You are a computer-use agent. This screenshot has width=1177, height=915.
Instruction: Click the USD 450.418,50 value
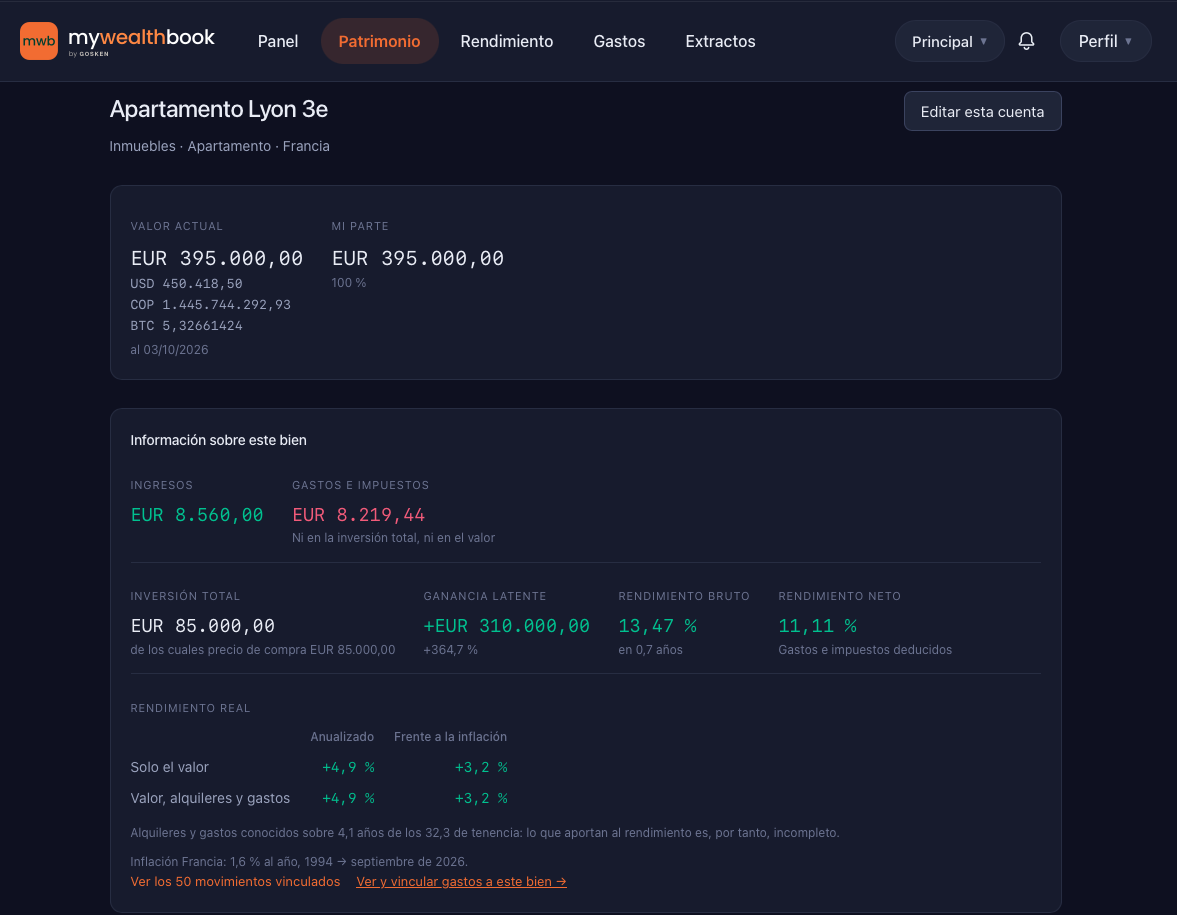click(x=186, y=284)
